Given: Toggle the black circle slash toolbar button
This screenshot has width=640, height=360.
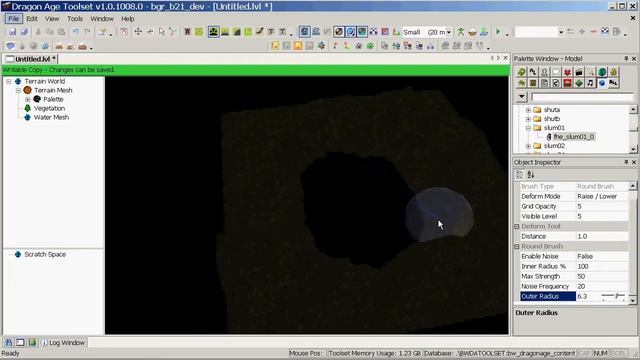Looking at the screenshot, I should pyautogui.click(x=339, y=32).
